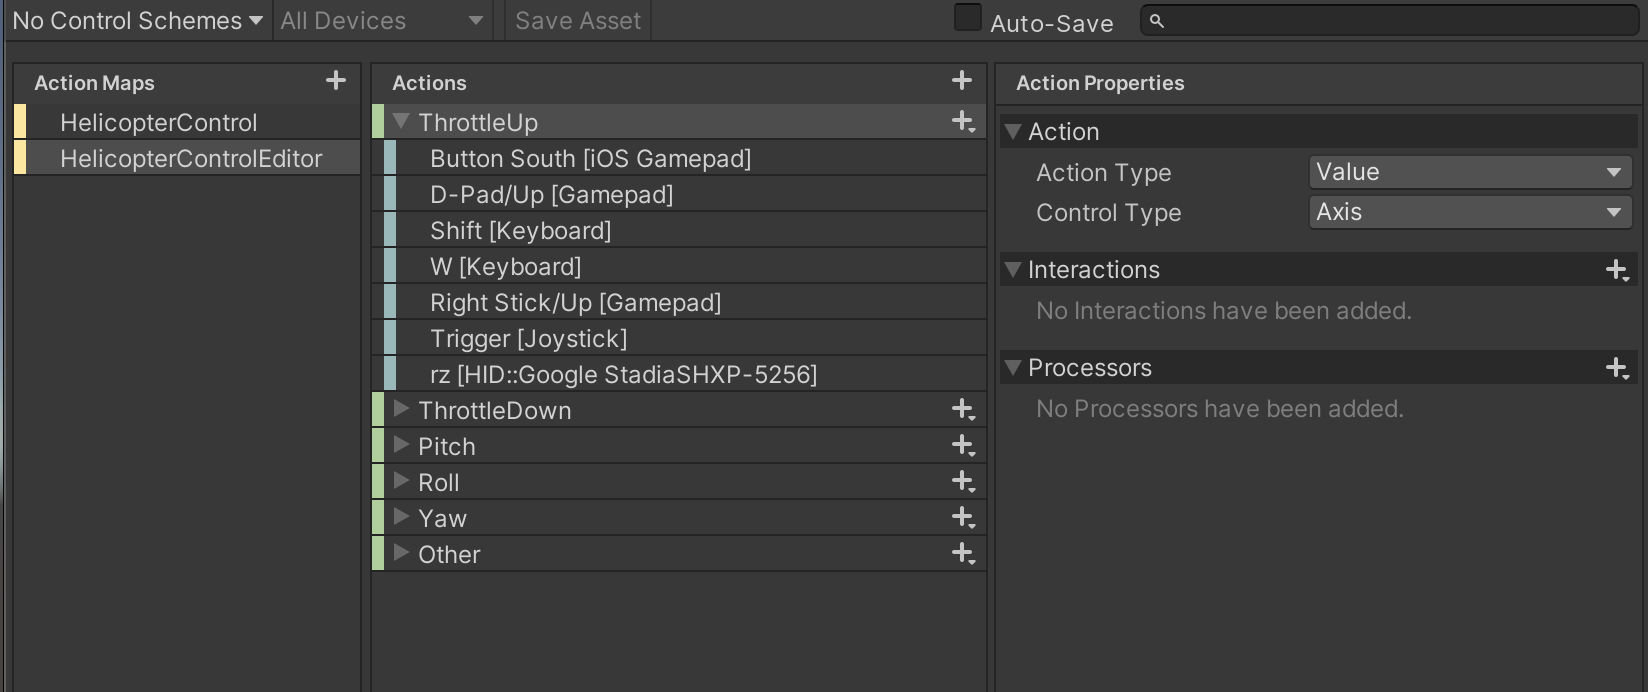This screenshot has height=692, width=1648.
Task: Add binding to the ThrottleDown action
Action: click(x=963, y=410)
